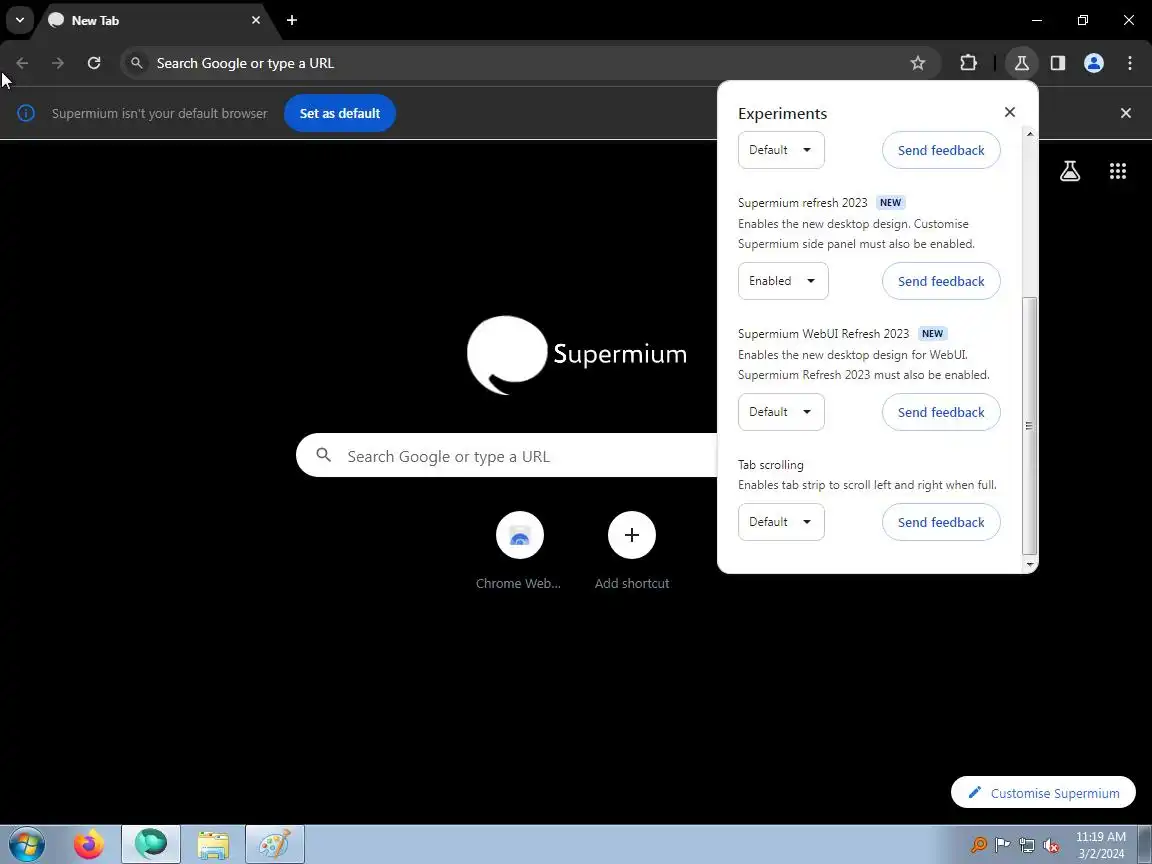
Task: Toggle the Experiments flask toolbar icon
Action: [x=1021, y=63]
